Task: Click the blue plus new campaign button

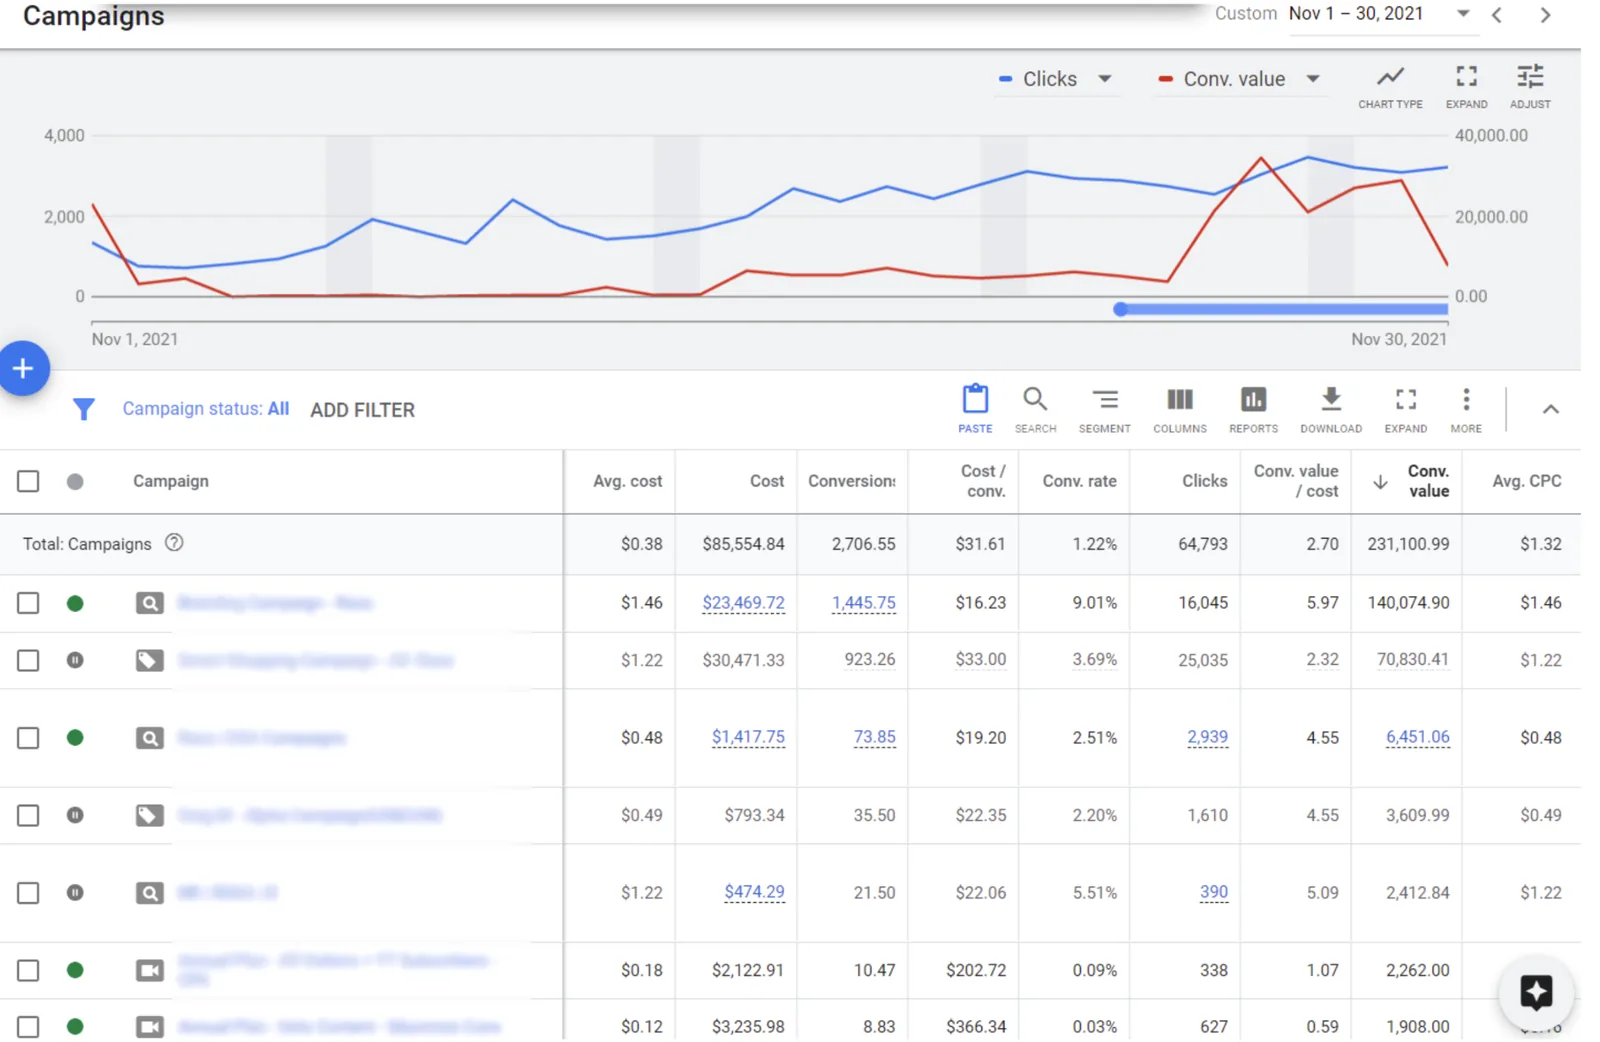Action: point(23,368)
